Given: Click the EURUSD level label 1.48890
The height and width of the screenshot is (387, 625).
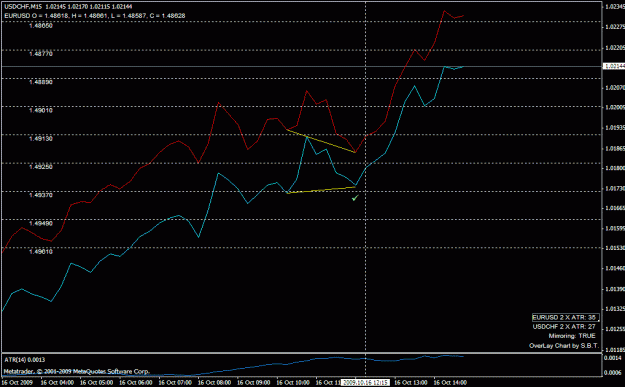Looking at the screenshot, I should 41,82.
